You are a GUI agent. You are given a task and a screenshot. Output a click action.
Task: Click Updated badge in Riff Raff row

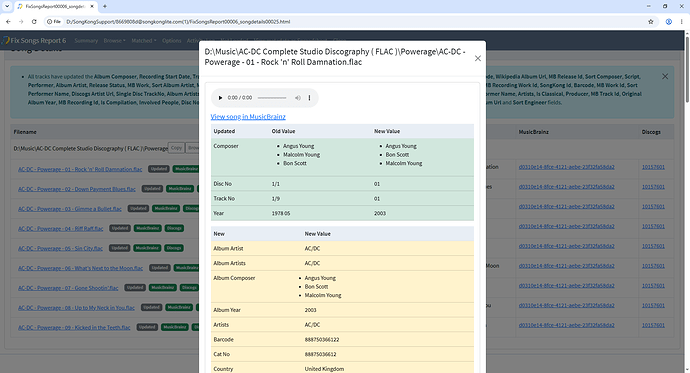(120, 228)
